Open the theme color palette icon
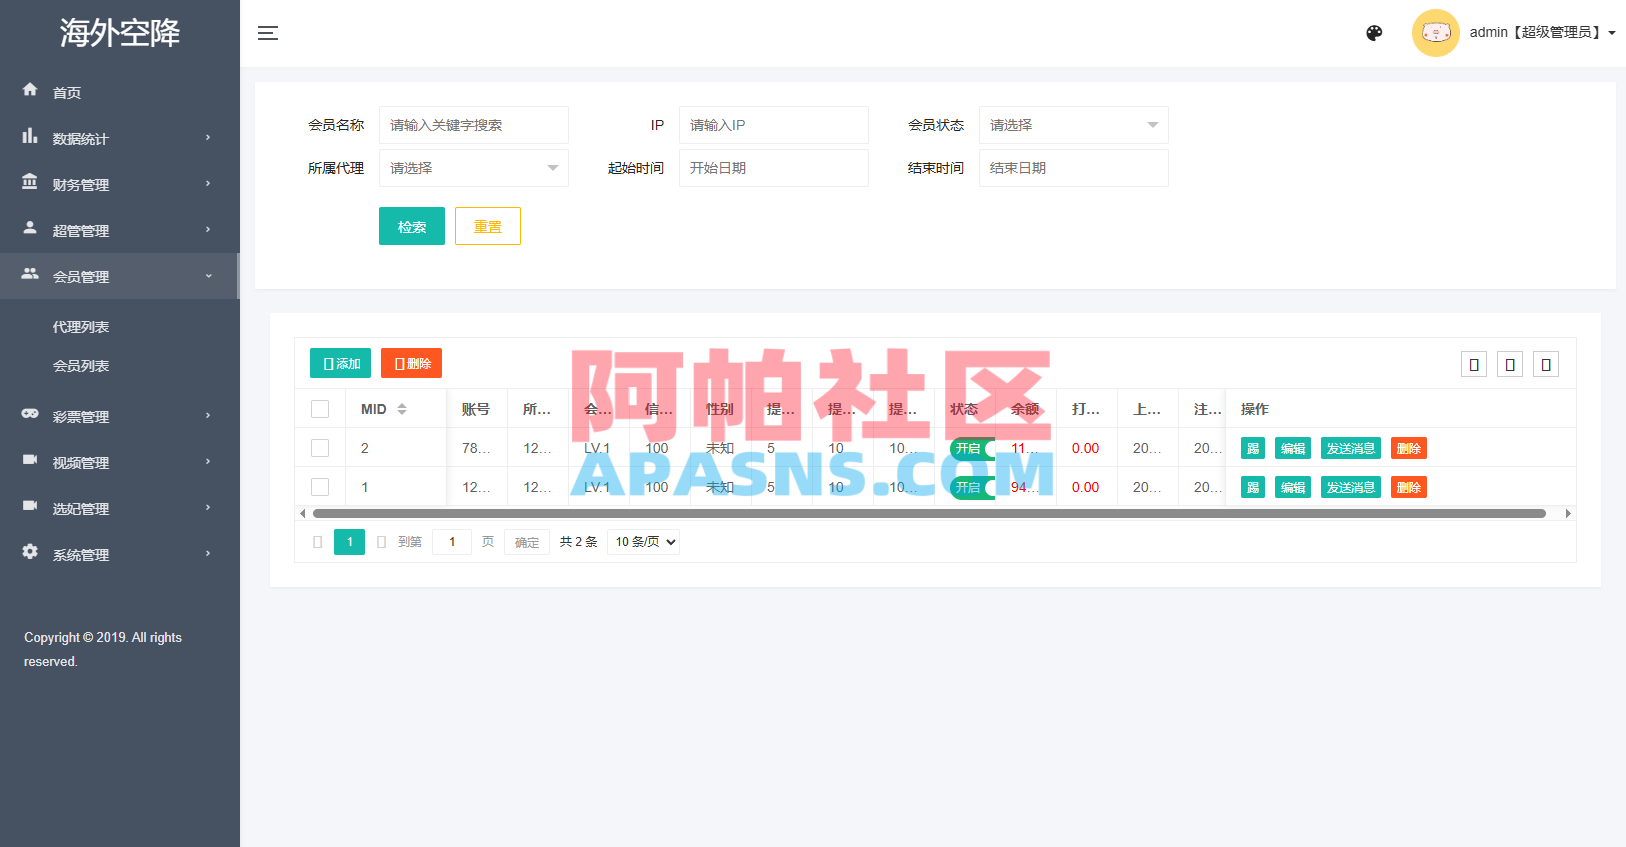Image resolution: width=1626 pixels, height=847 pixels. click(1374, 33)
